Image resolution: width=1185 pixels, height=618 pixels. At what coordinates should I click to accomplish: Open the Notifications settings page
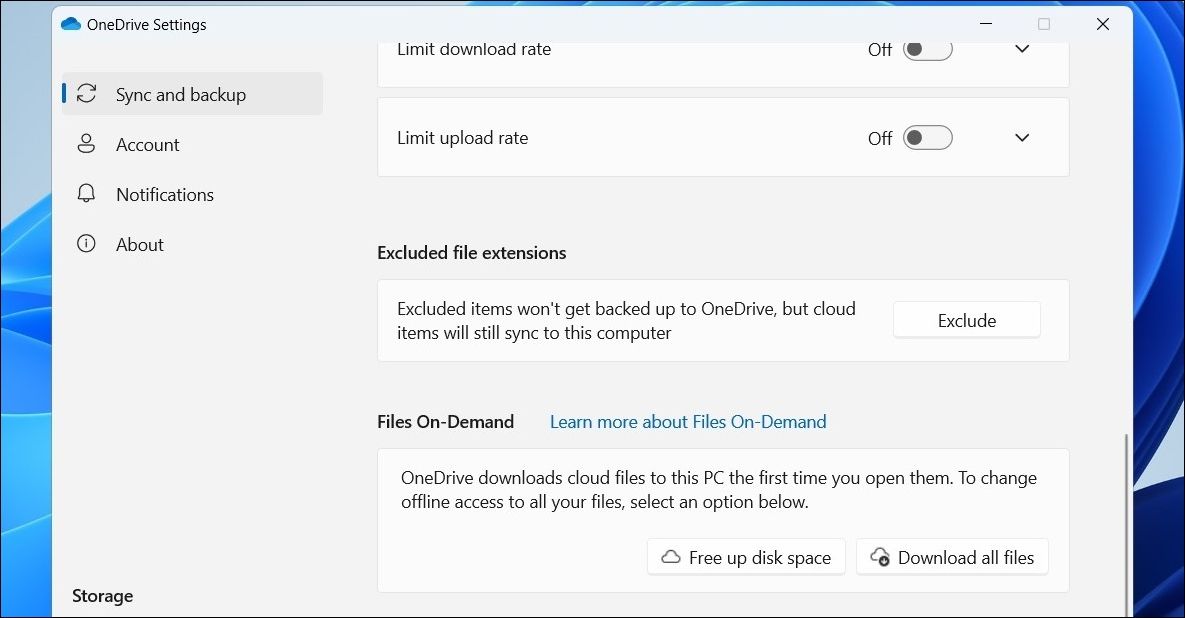click(164, 194)
